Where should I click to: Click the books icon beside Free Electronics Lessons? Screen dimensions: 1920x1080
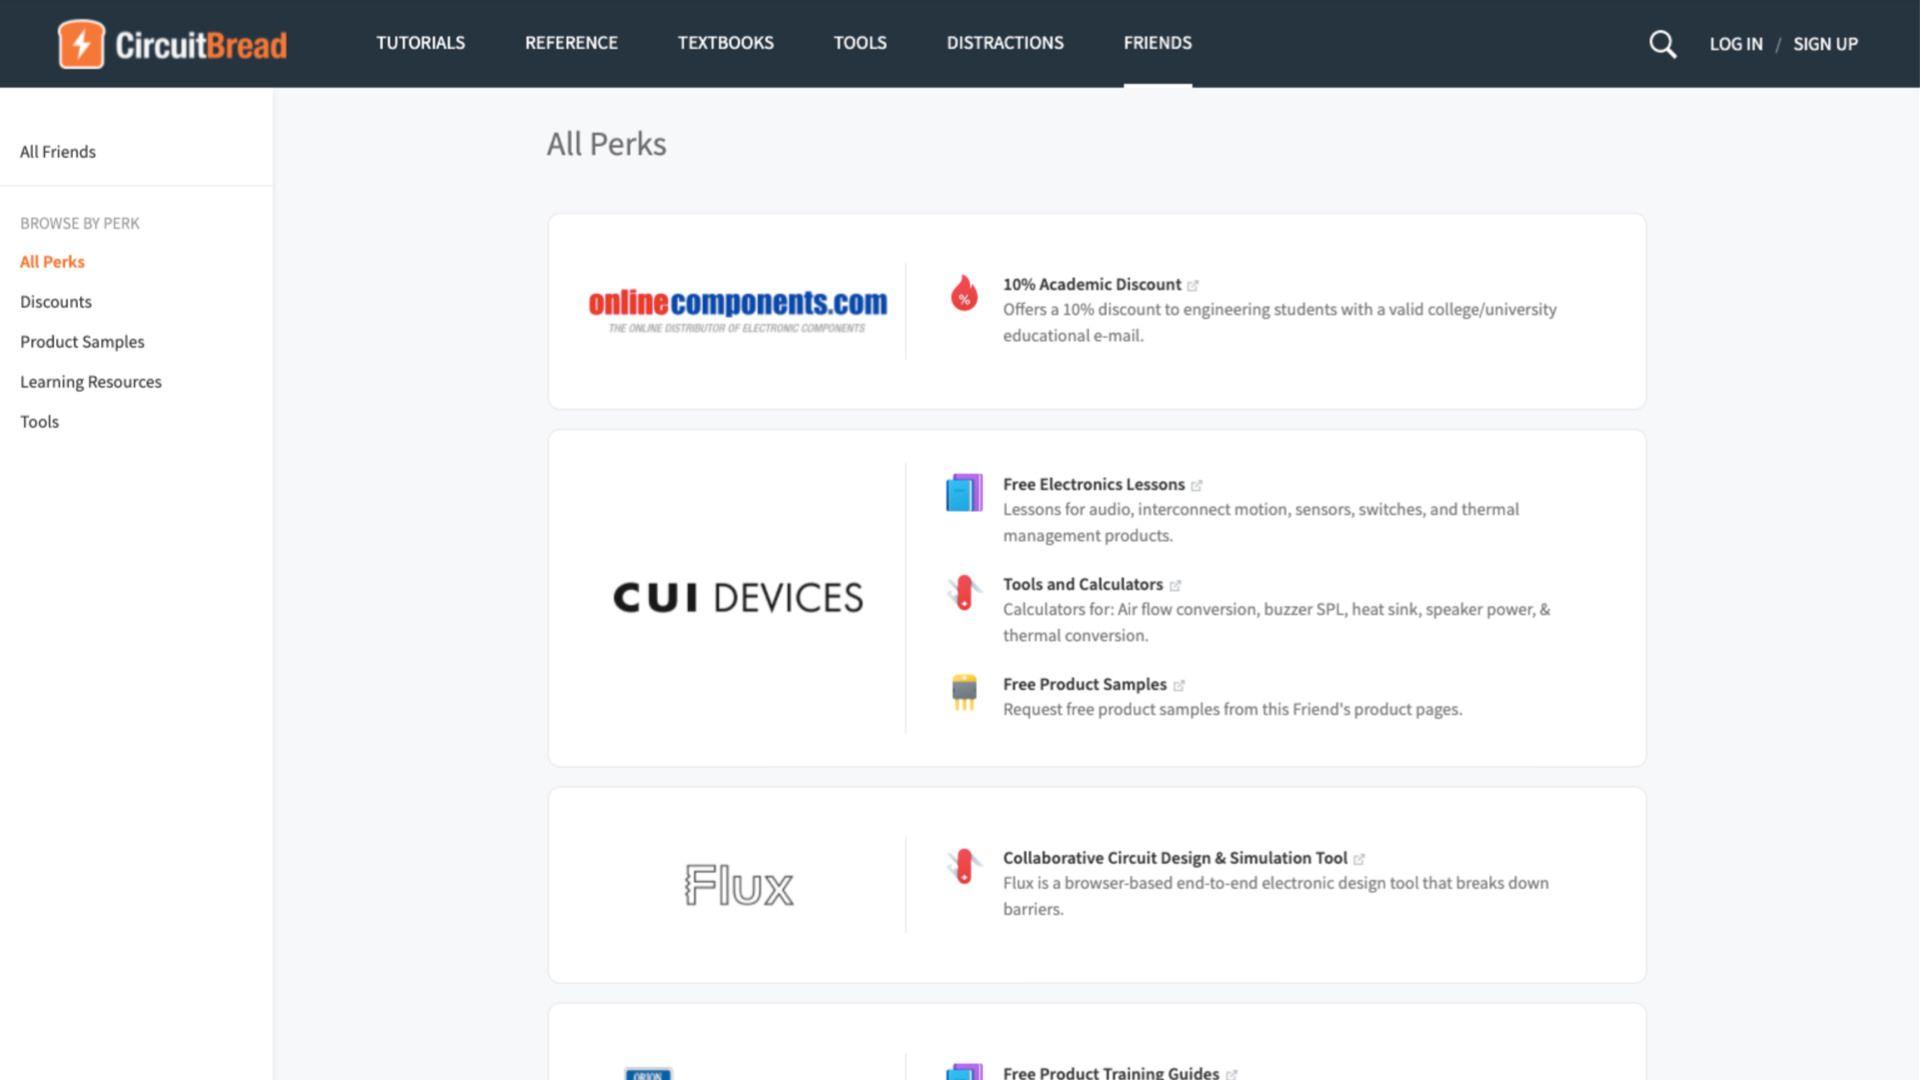click(x=964, y=493)
